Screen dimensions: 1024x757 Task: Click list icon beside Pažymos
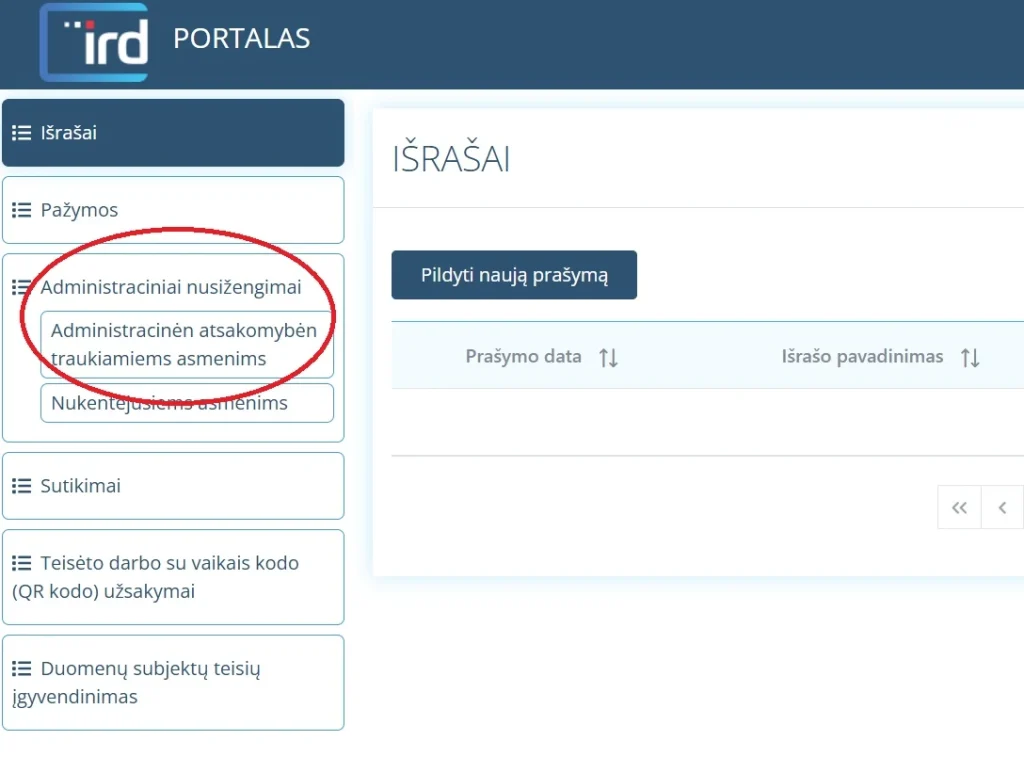(21, 210)
